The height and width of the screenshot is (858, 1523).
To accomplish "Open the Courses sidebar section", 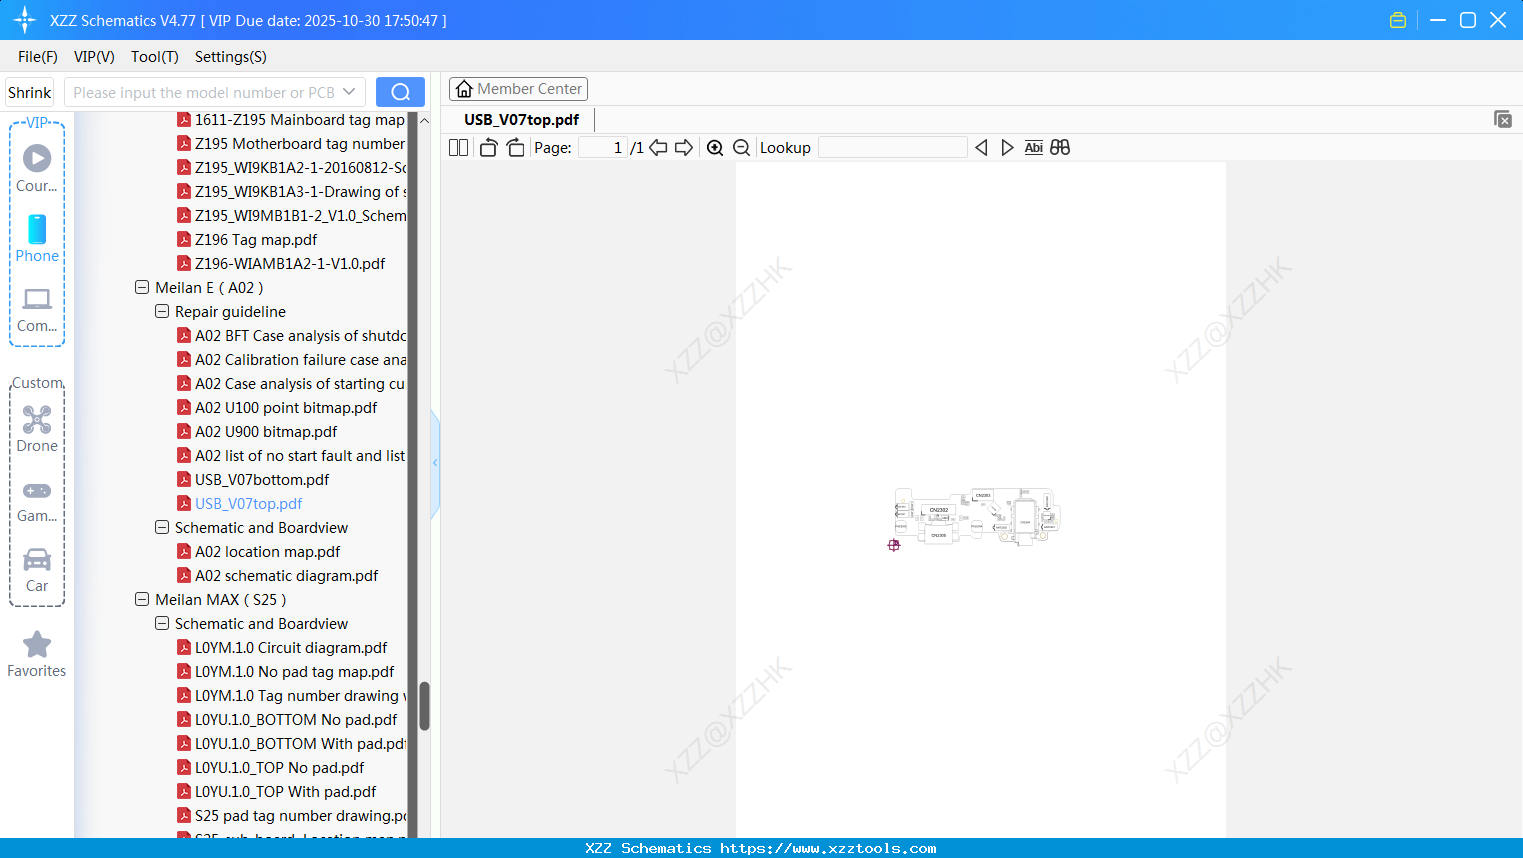I will point(37,168).
